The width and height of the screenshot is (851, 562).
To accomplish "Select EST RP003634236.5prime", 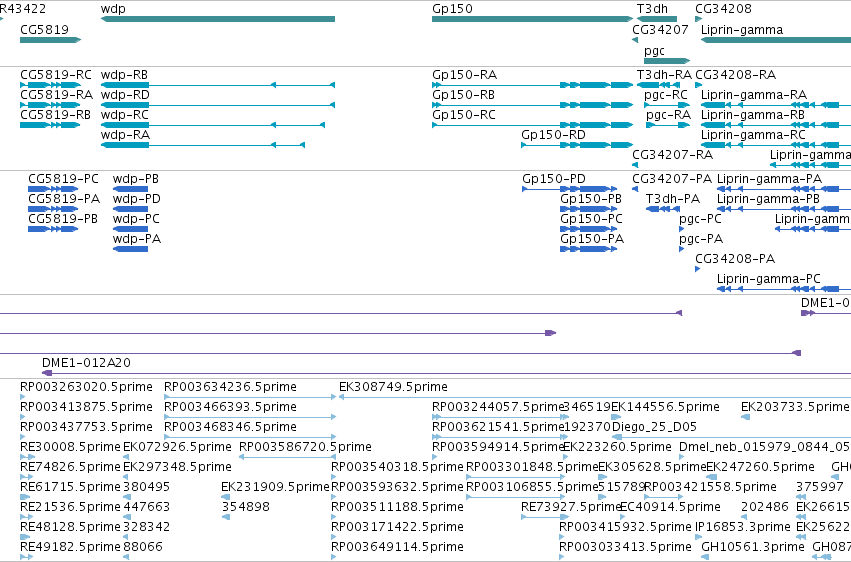I will pyautogui.click(x=230, y=387).
